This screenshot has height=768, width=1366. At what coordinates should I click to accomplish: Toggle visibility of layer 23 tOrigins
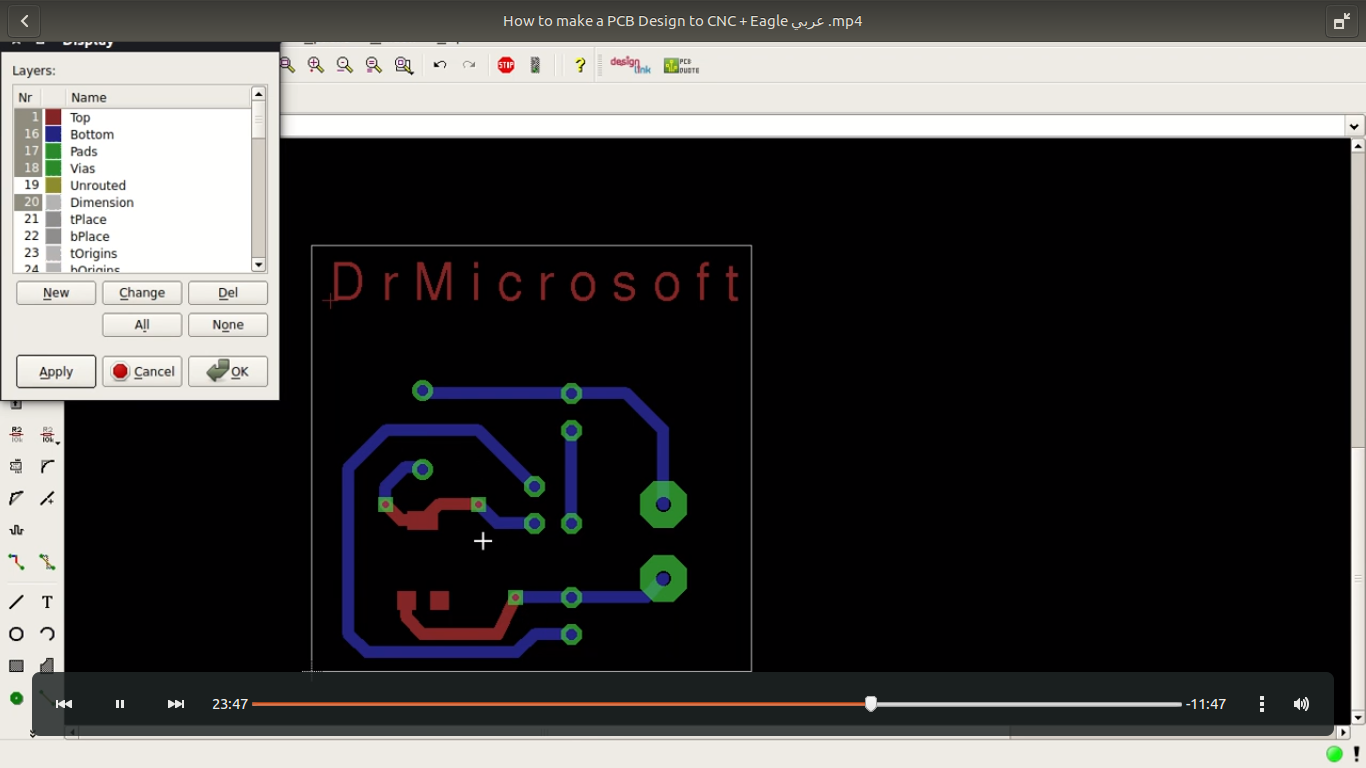point(28,253)
